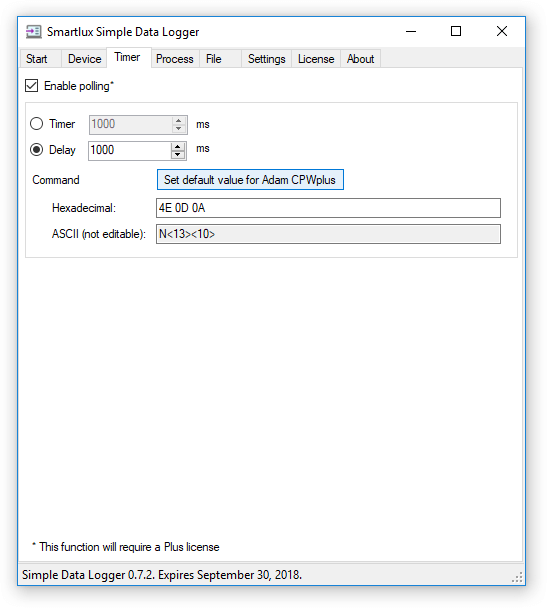Viewport: 547px width, 608px height.
Task: Click the ASCII not editable field
Action: [x=328, y=234]
